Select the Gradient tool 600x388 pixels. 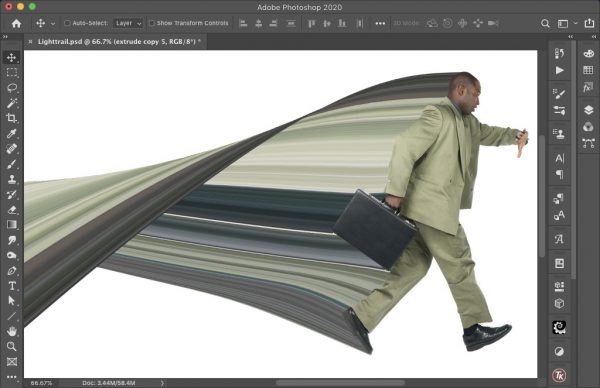pyautogui.click(x=11, y=225)
